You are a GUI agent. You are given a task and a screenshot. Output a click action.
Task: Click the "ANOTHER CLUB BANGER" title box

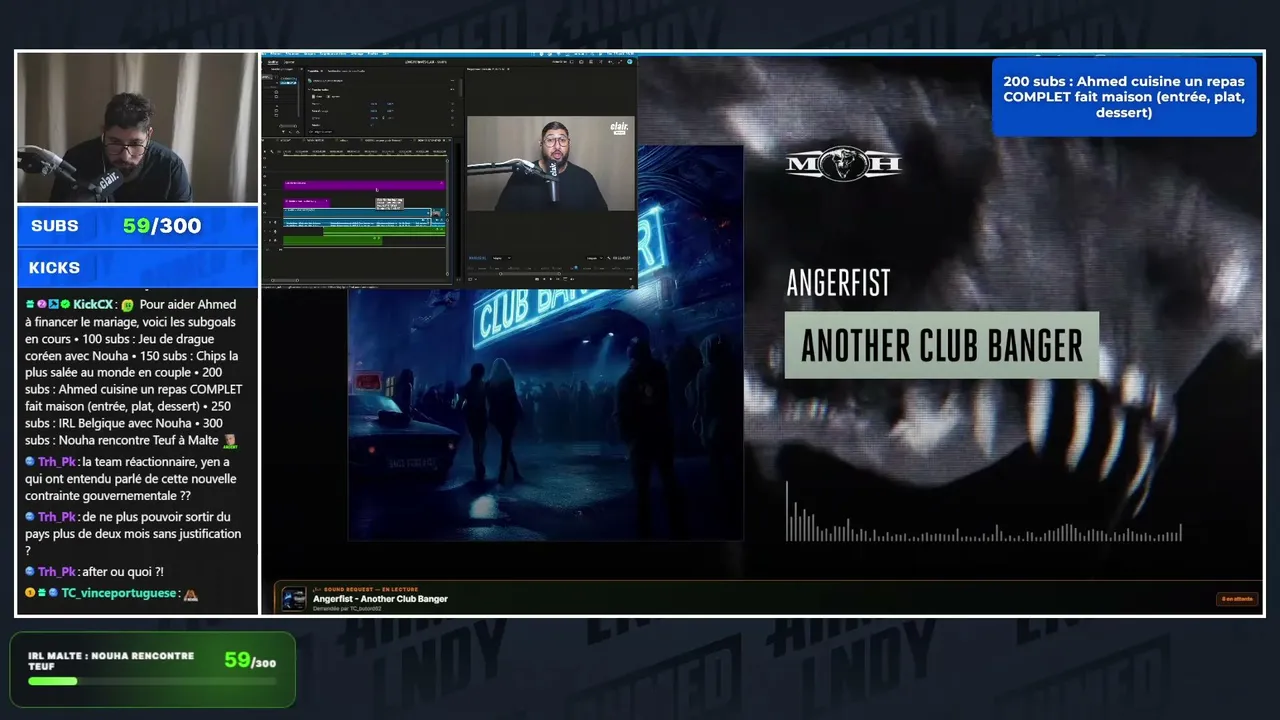942,345
